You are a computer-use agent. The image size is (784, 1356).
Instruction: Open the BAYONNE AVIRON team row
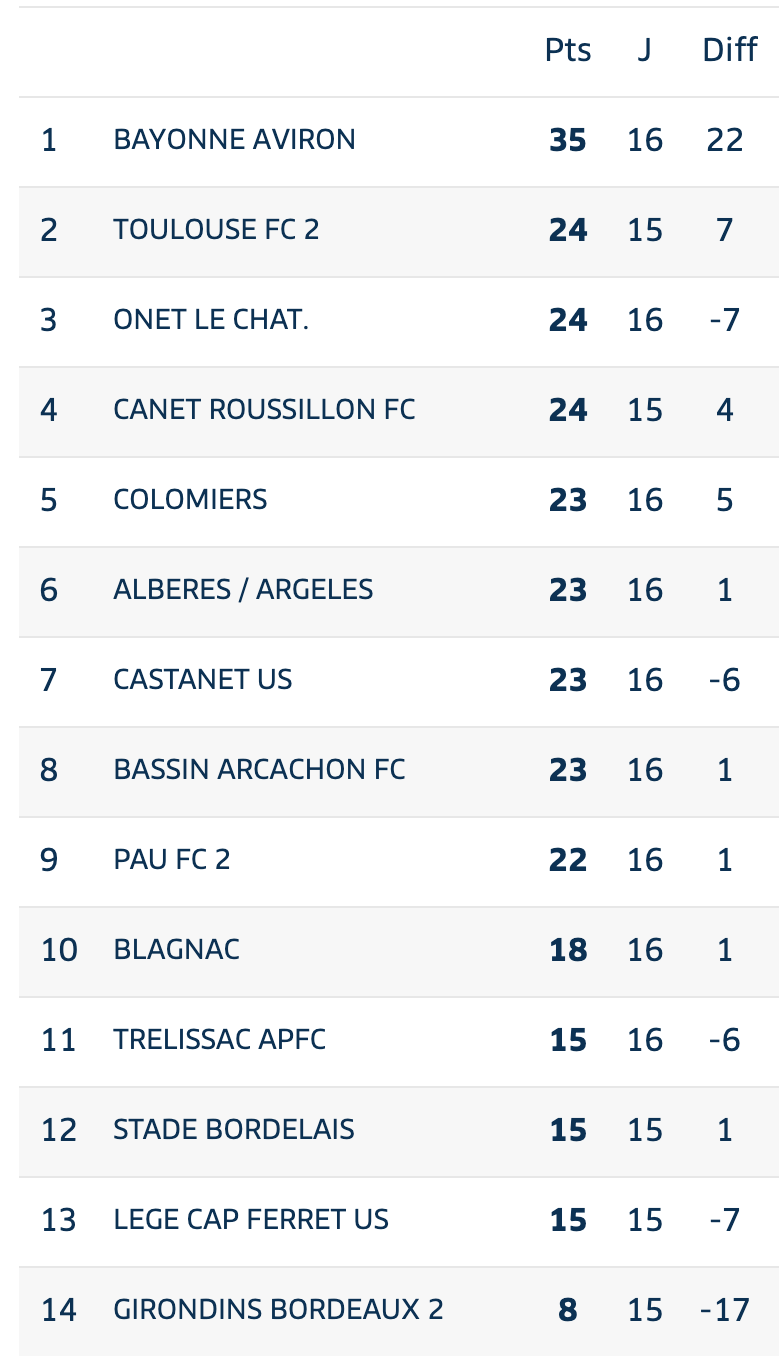pyautogui.click(x=399, y=142)
